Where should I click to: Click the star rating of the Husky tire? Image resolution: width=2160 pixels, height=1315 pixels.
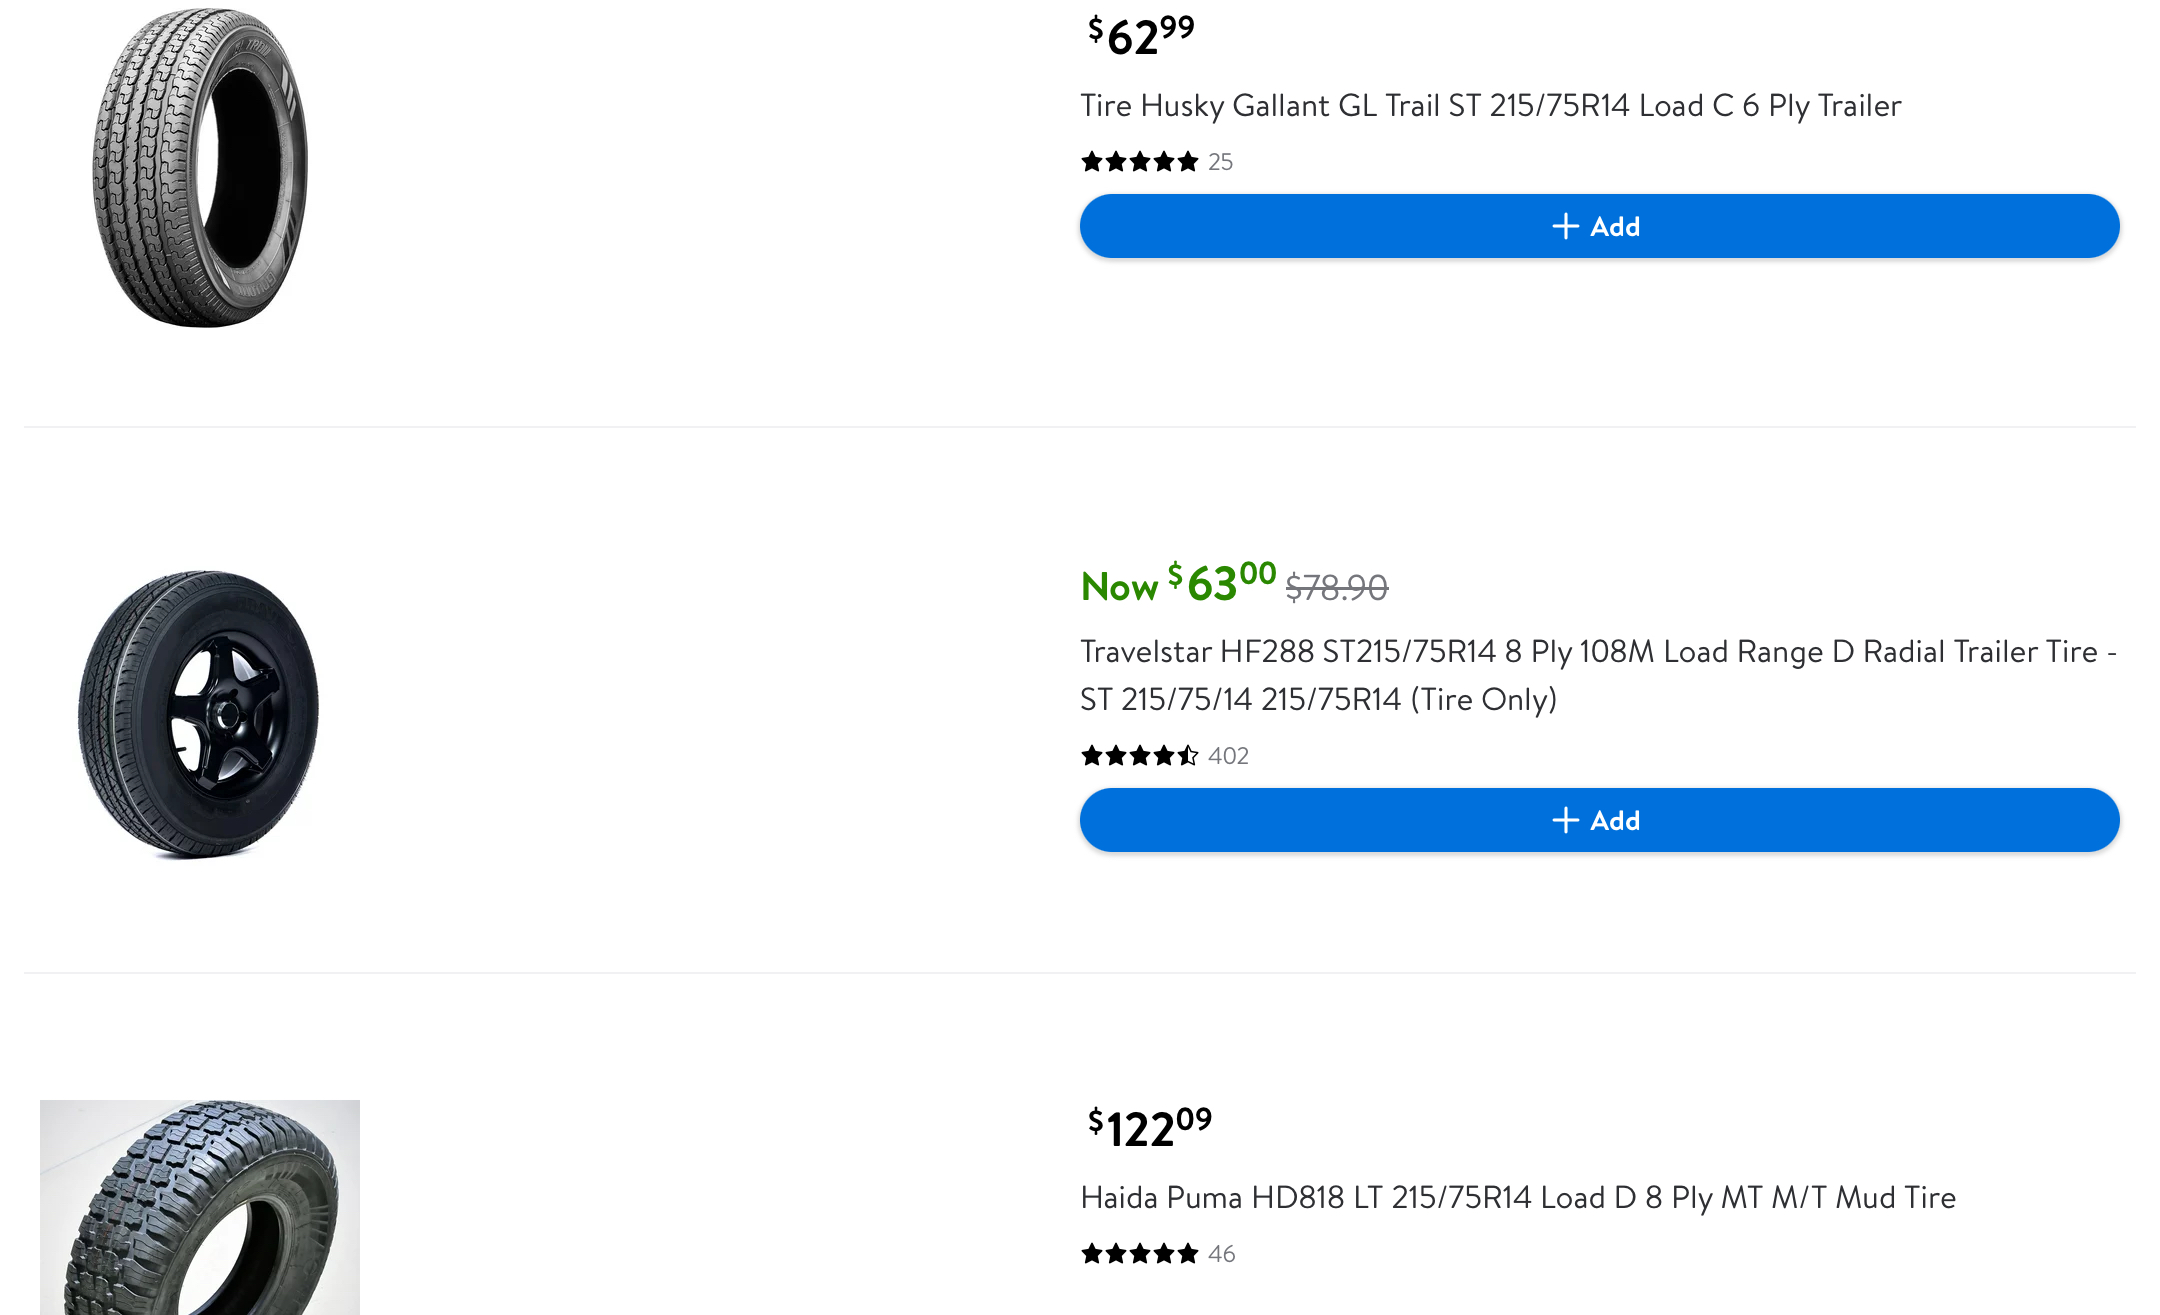coord(1139,162)
